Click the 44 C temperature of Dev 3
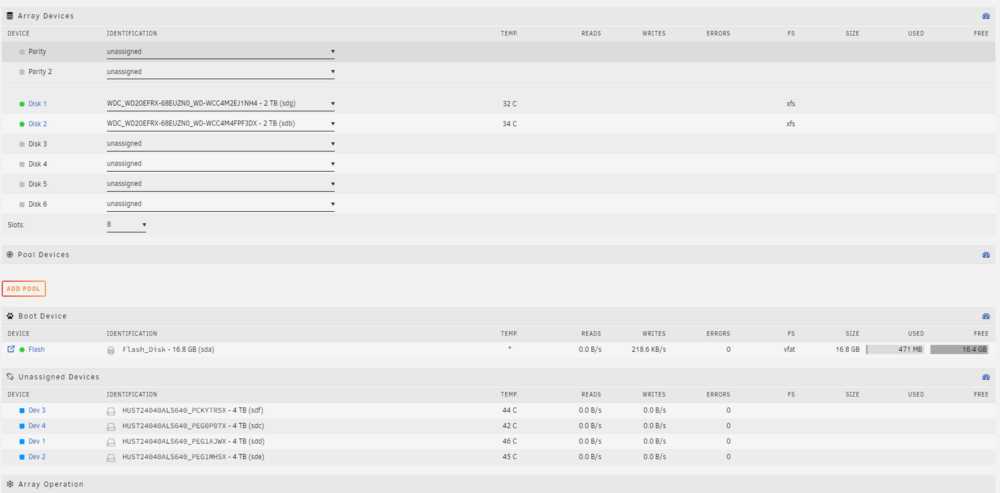Viewport: 1000px width, 493px height. pyautogui.click(x=510, y=411)
